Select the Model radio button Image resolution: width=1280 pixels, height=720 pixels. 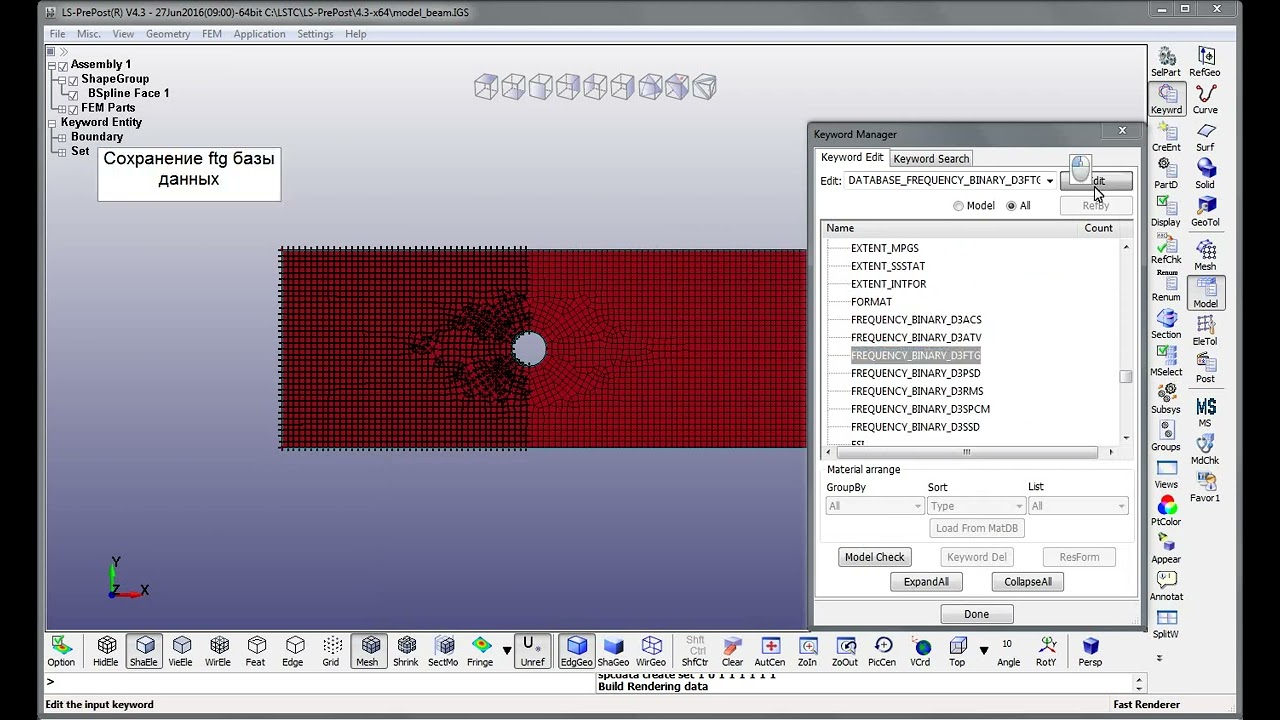coord(958,206)
